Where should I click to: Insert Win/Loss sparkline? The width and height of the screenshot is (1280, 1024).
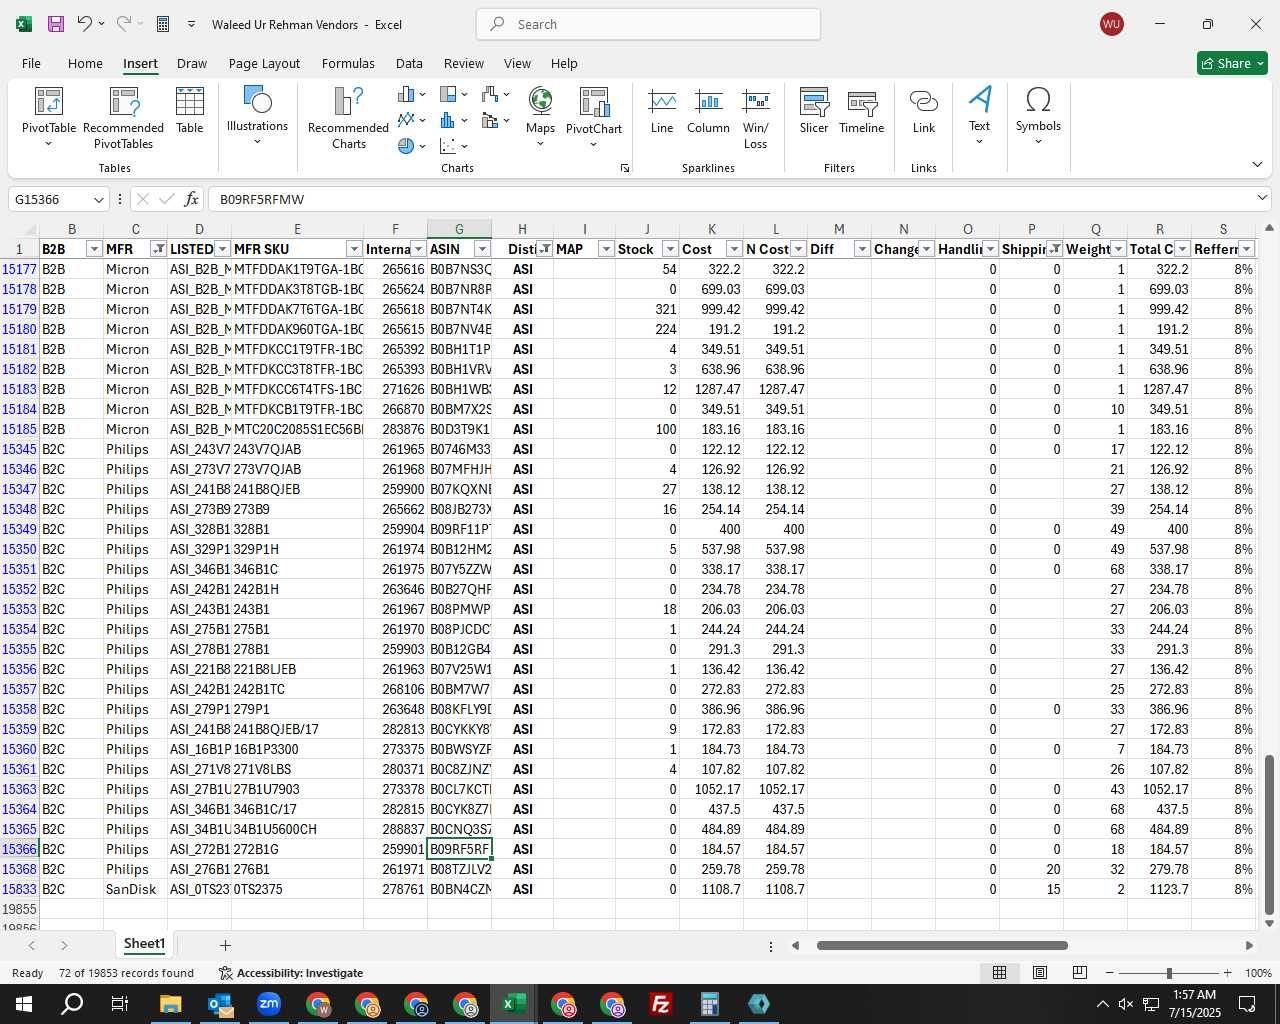[x=756, y=118]
